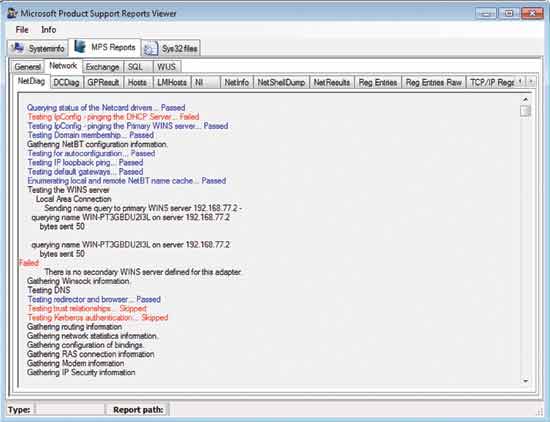Open the Exchange sub-tab

click(x=102, y=67)
